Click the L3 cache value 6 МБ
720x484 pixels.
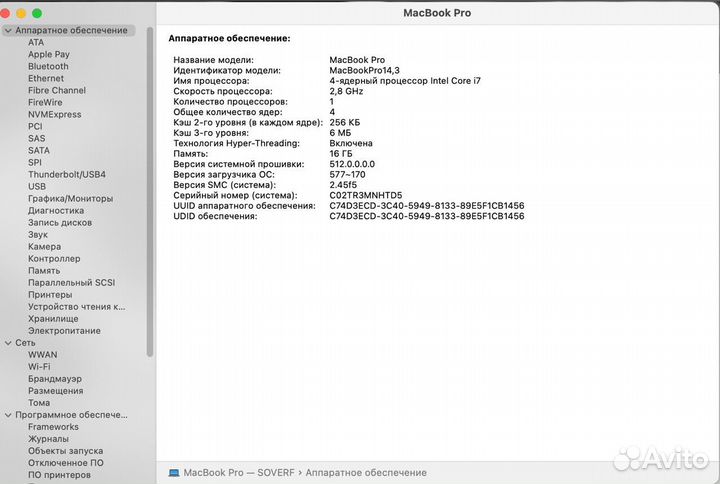pyautogui.click(x=340, y=133)
